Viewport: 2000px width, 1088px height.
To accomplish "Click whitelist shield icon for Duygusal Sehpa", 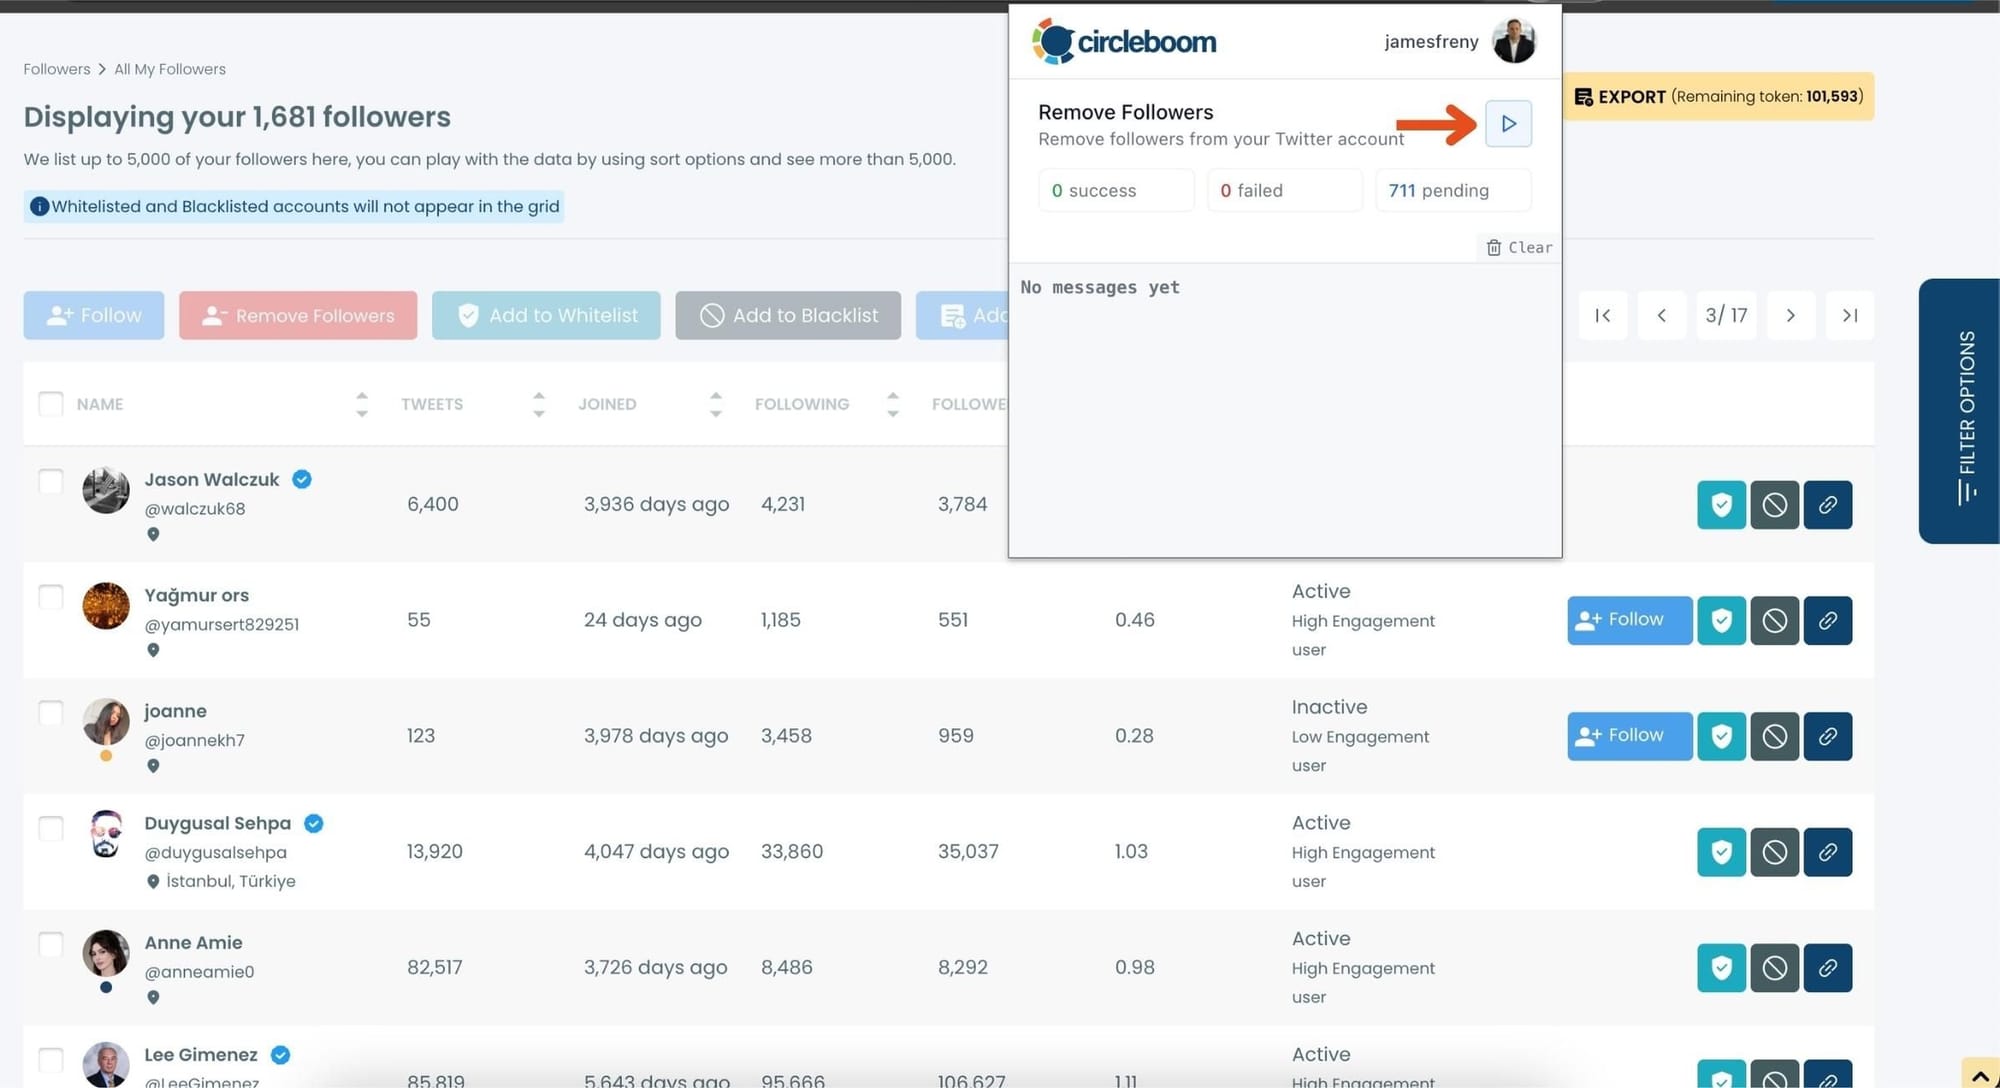I will click(1721, 852).
